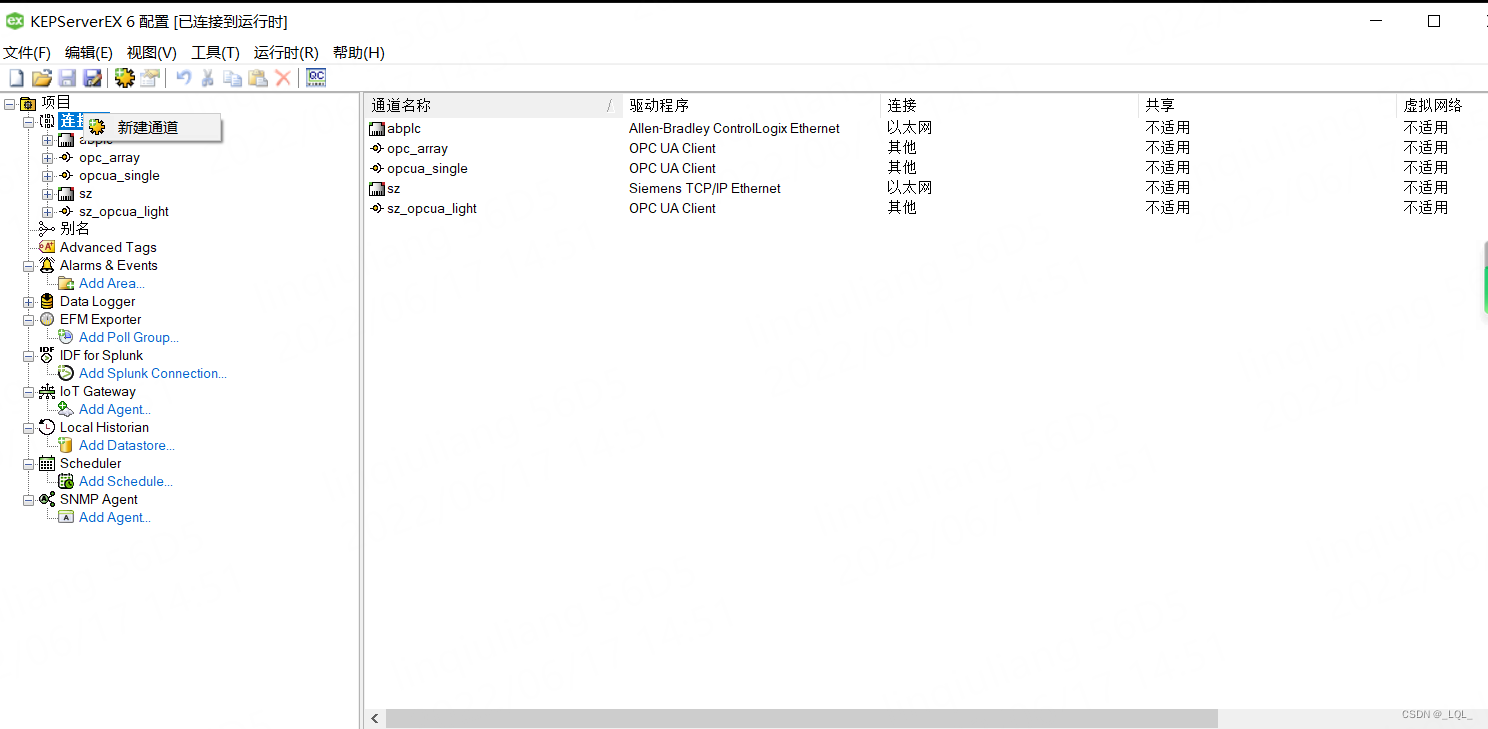Open the 视图(V) menu
The width and height of the screenshot is (1488, 729).
[151, 53]
